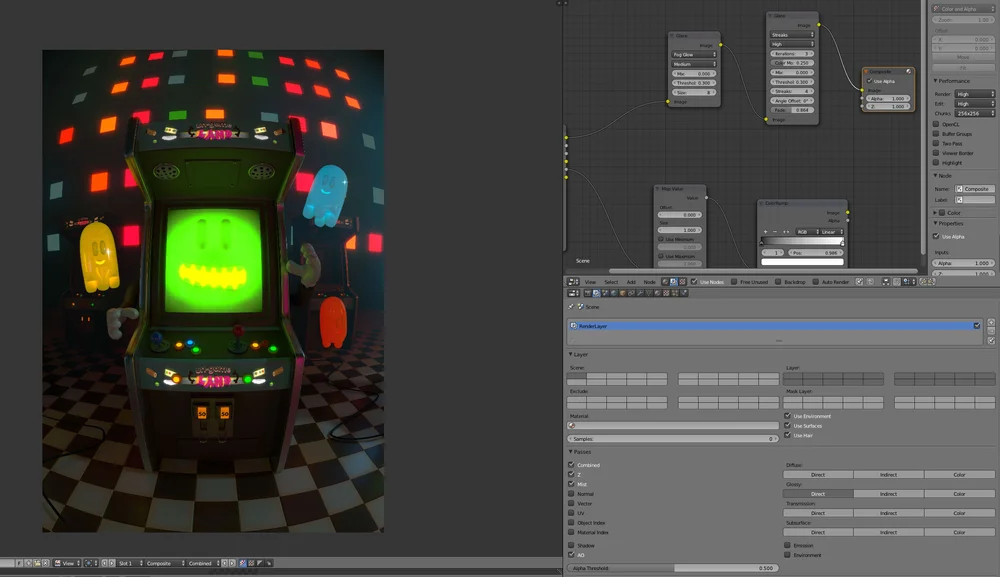Toggle the Use Nodes checkbox
Image resolution: width=1000 pixels, height=577 pixels.
pyautogui.click(x=694, y=281)
